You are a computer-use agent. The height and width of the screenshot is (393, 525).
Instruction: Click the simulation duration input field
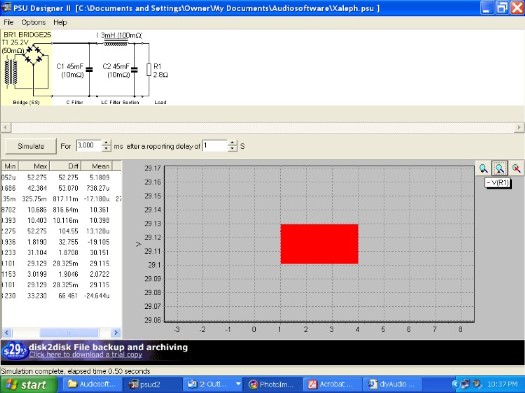[x=88, y=146]
